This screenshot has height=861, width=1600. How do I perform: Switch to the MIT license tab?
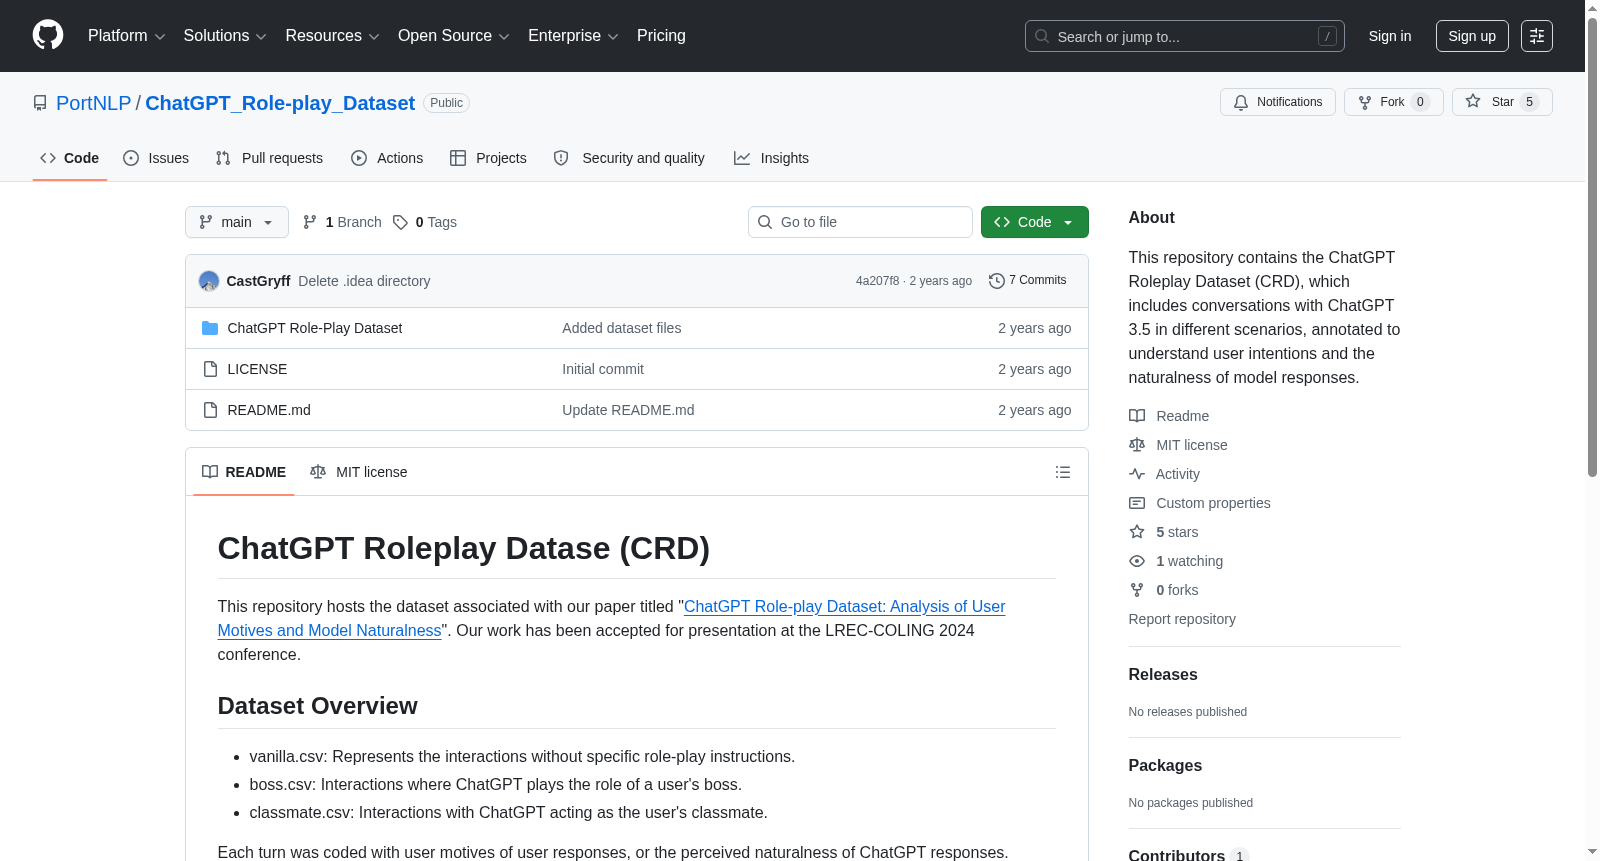(359, 472)
